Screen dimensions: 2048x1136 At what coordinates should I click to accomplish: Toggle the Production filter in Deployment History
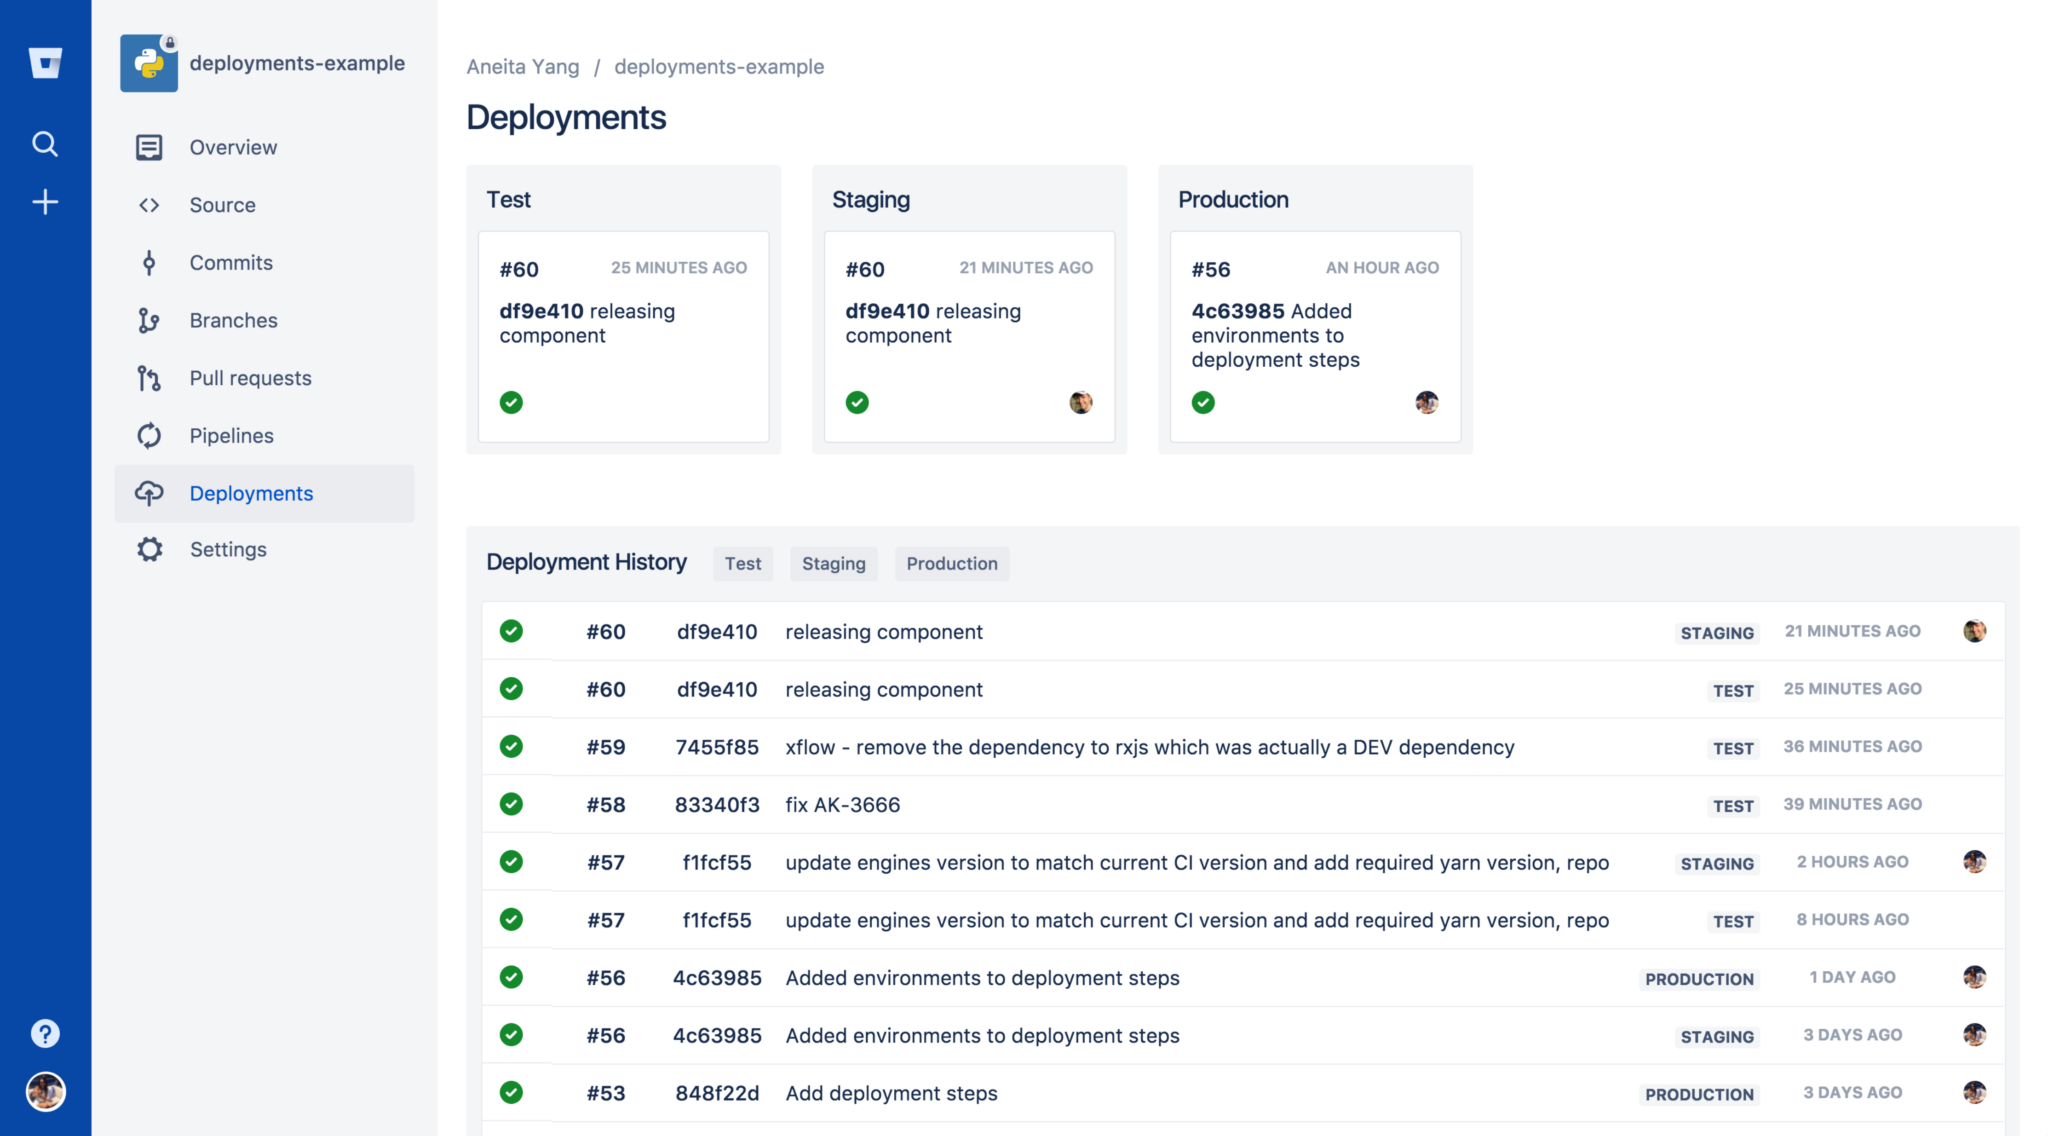click(951, 563)
